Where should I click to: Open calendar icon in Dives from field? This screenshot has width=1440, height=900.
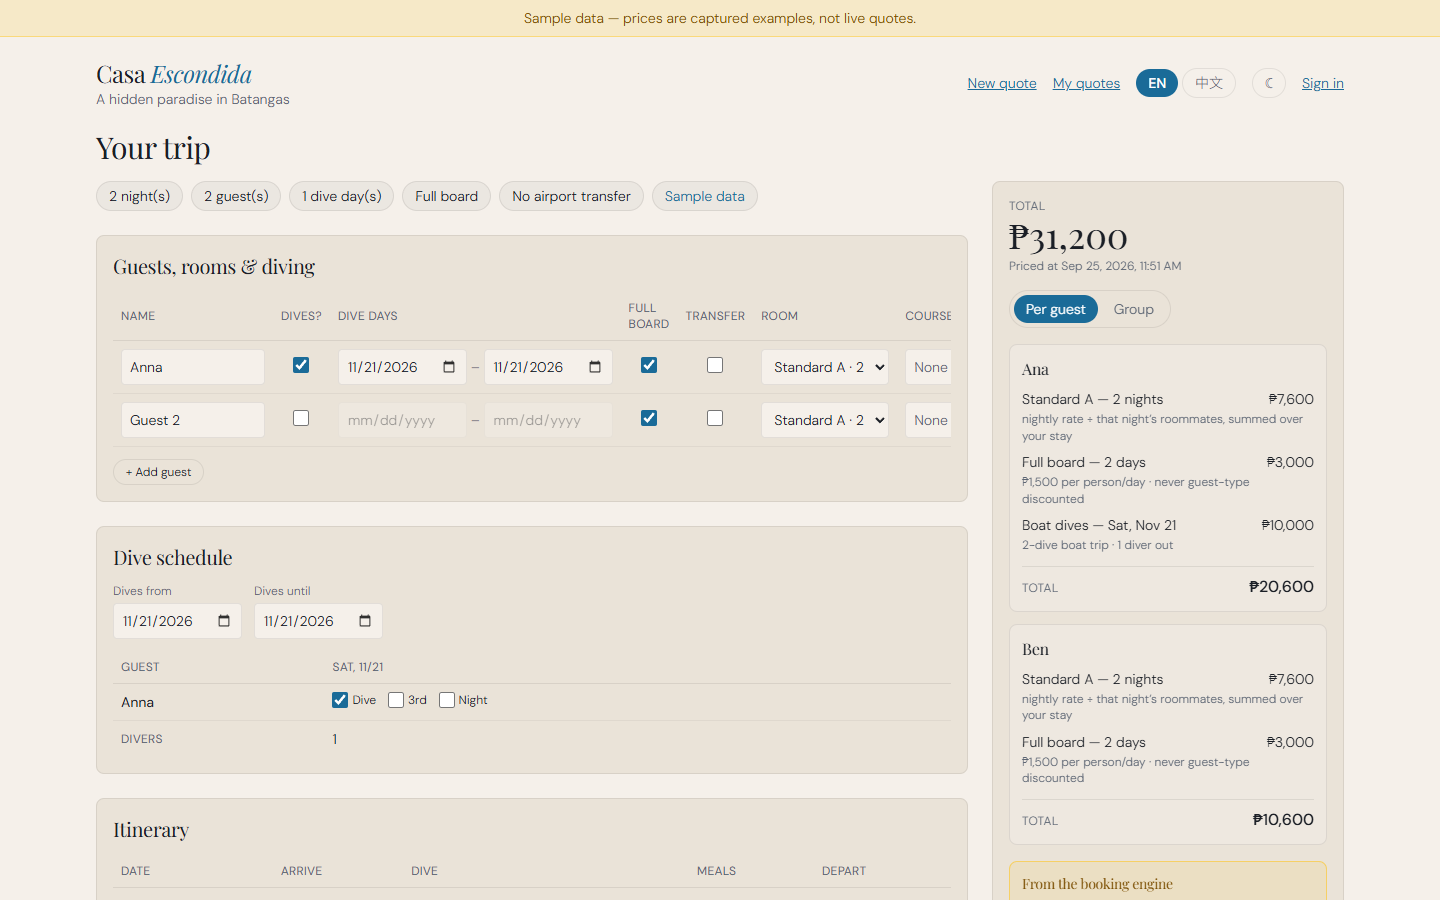click(x=224, y=621)
